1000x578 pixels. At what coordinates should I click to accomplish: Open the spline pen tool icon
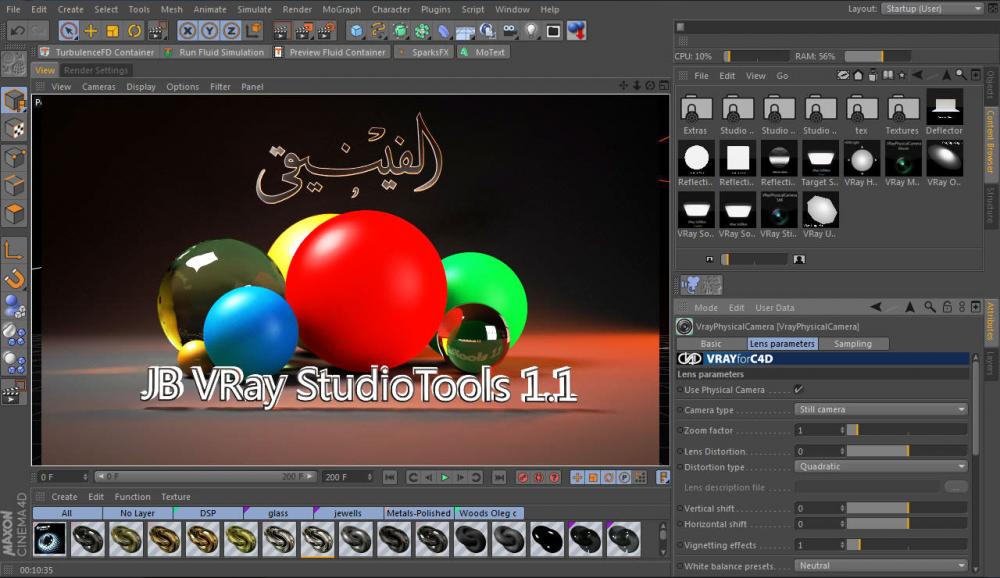(x=379, y=31)
